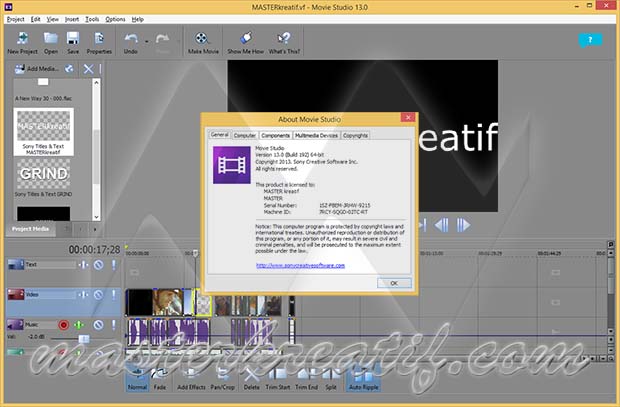Click the Trim Start button
Image resolution: width=620 pixels, height=407 pixels.
pyautogui.click(x=278, y=379)
